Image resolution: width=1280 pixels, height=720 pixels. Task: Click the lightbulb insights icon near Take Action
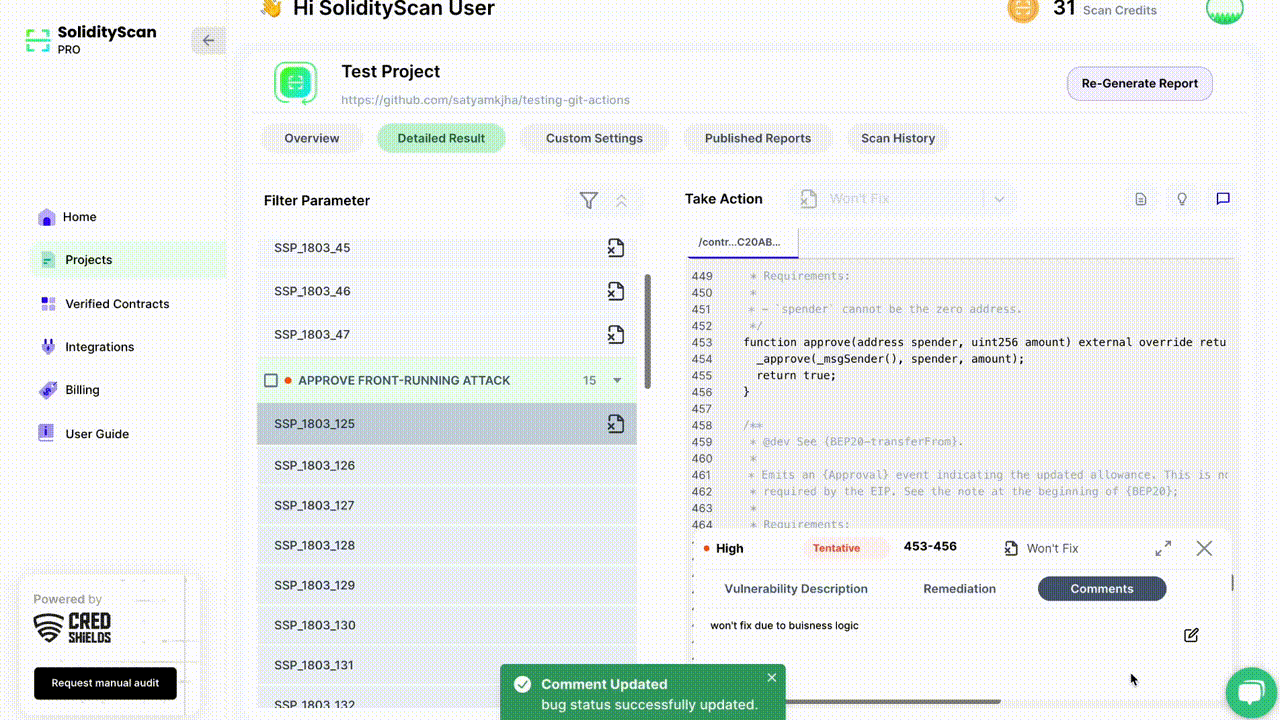pos(1182,199)
